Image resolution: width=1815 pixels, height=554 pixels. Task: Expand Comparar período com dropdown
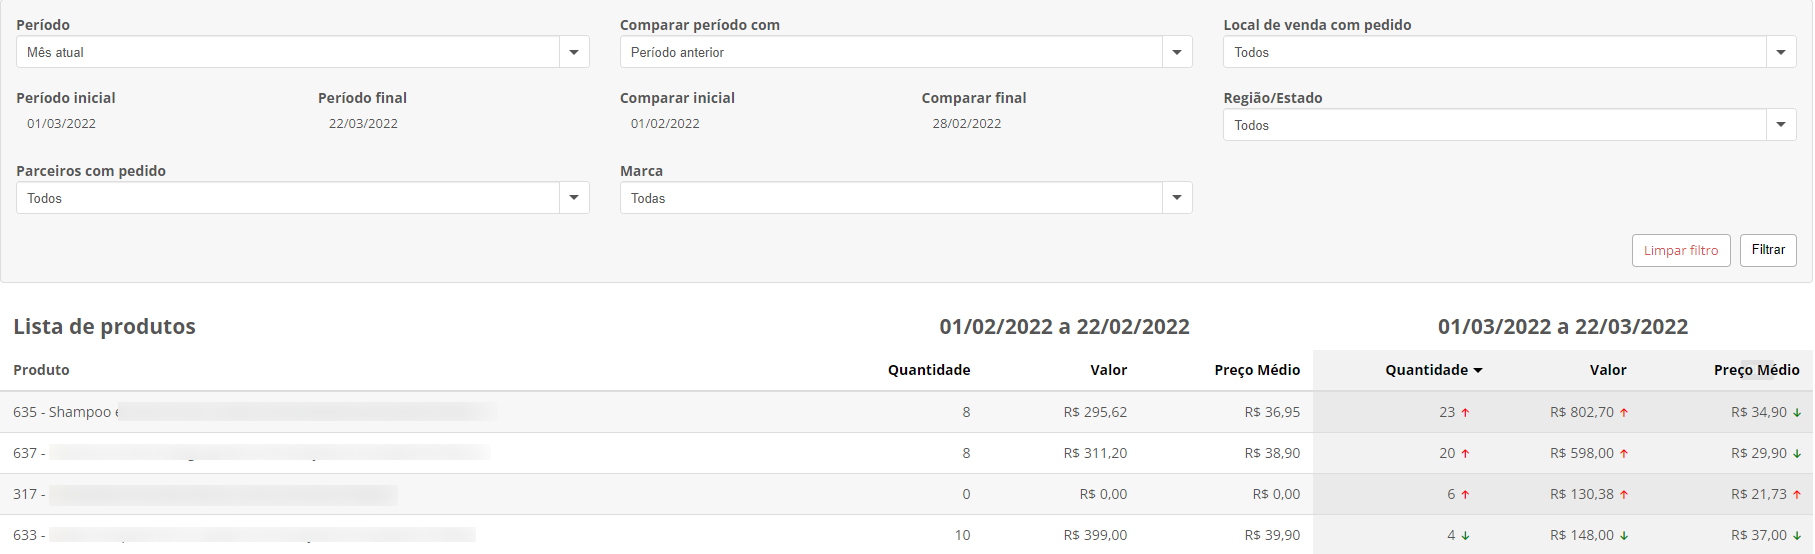click(1177, 52)
